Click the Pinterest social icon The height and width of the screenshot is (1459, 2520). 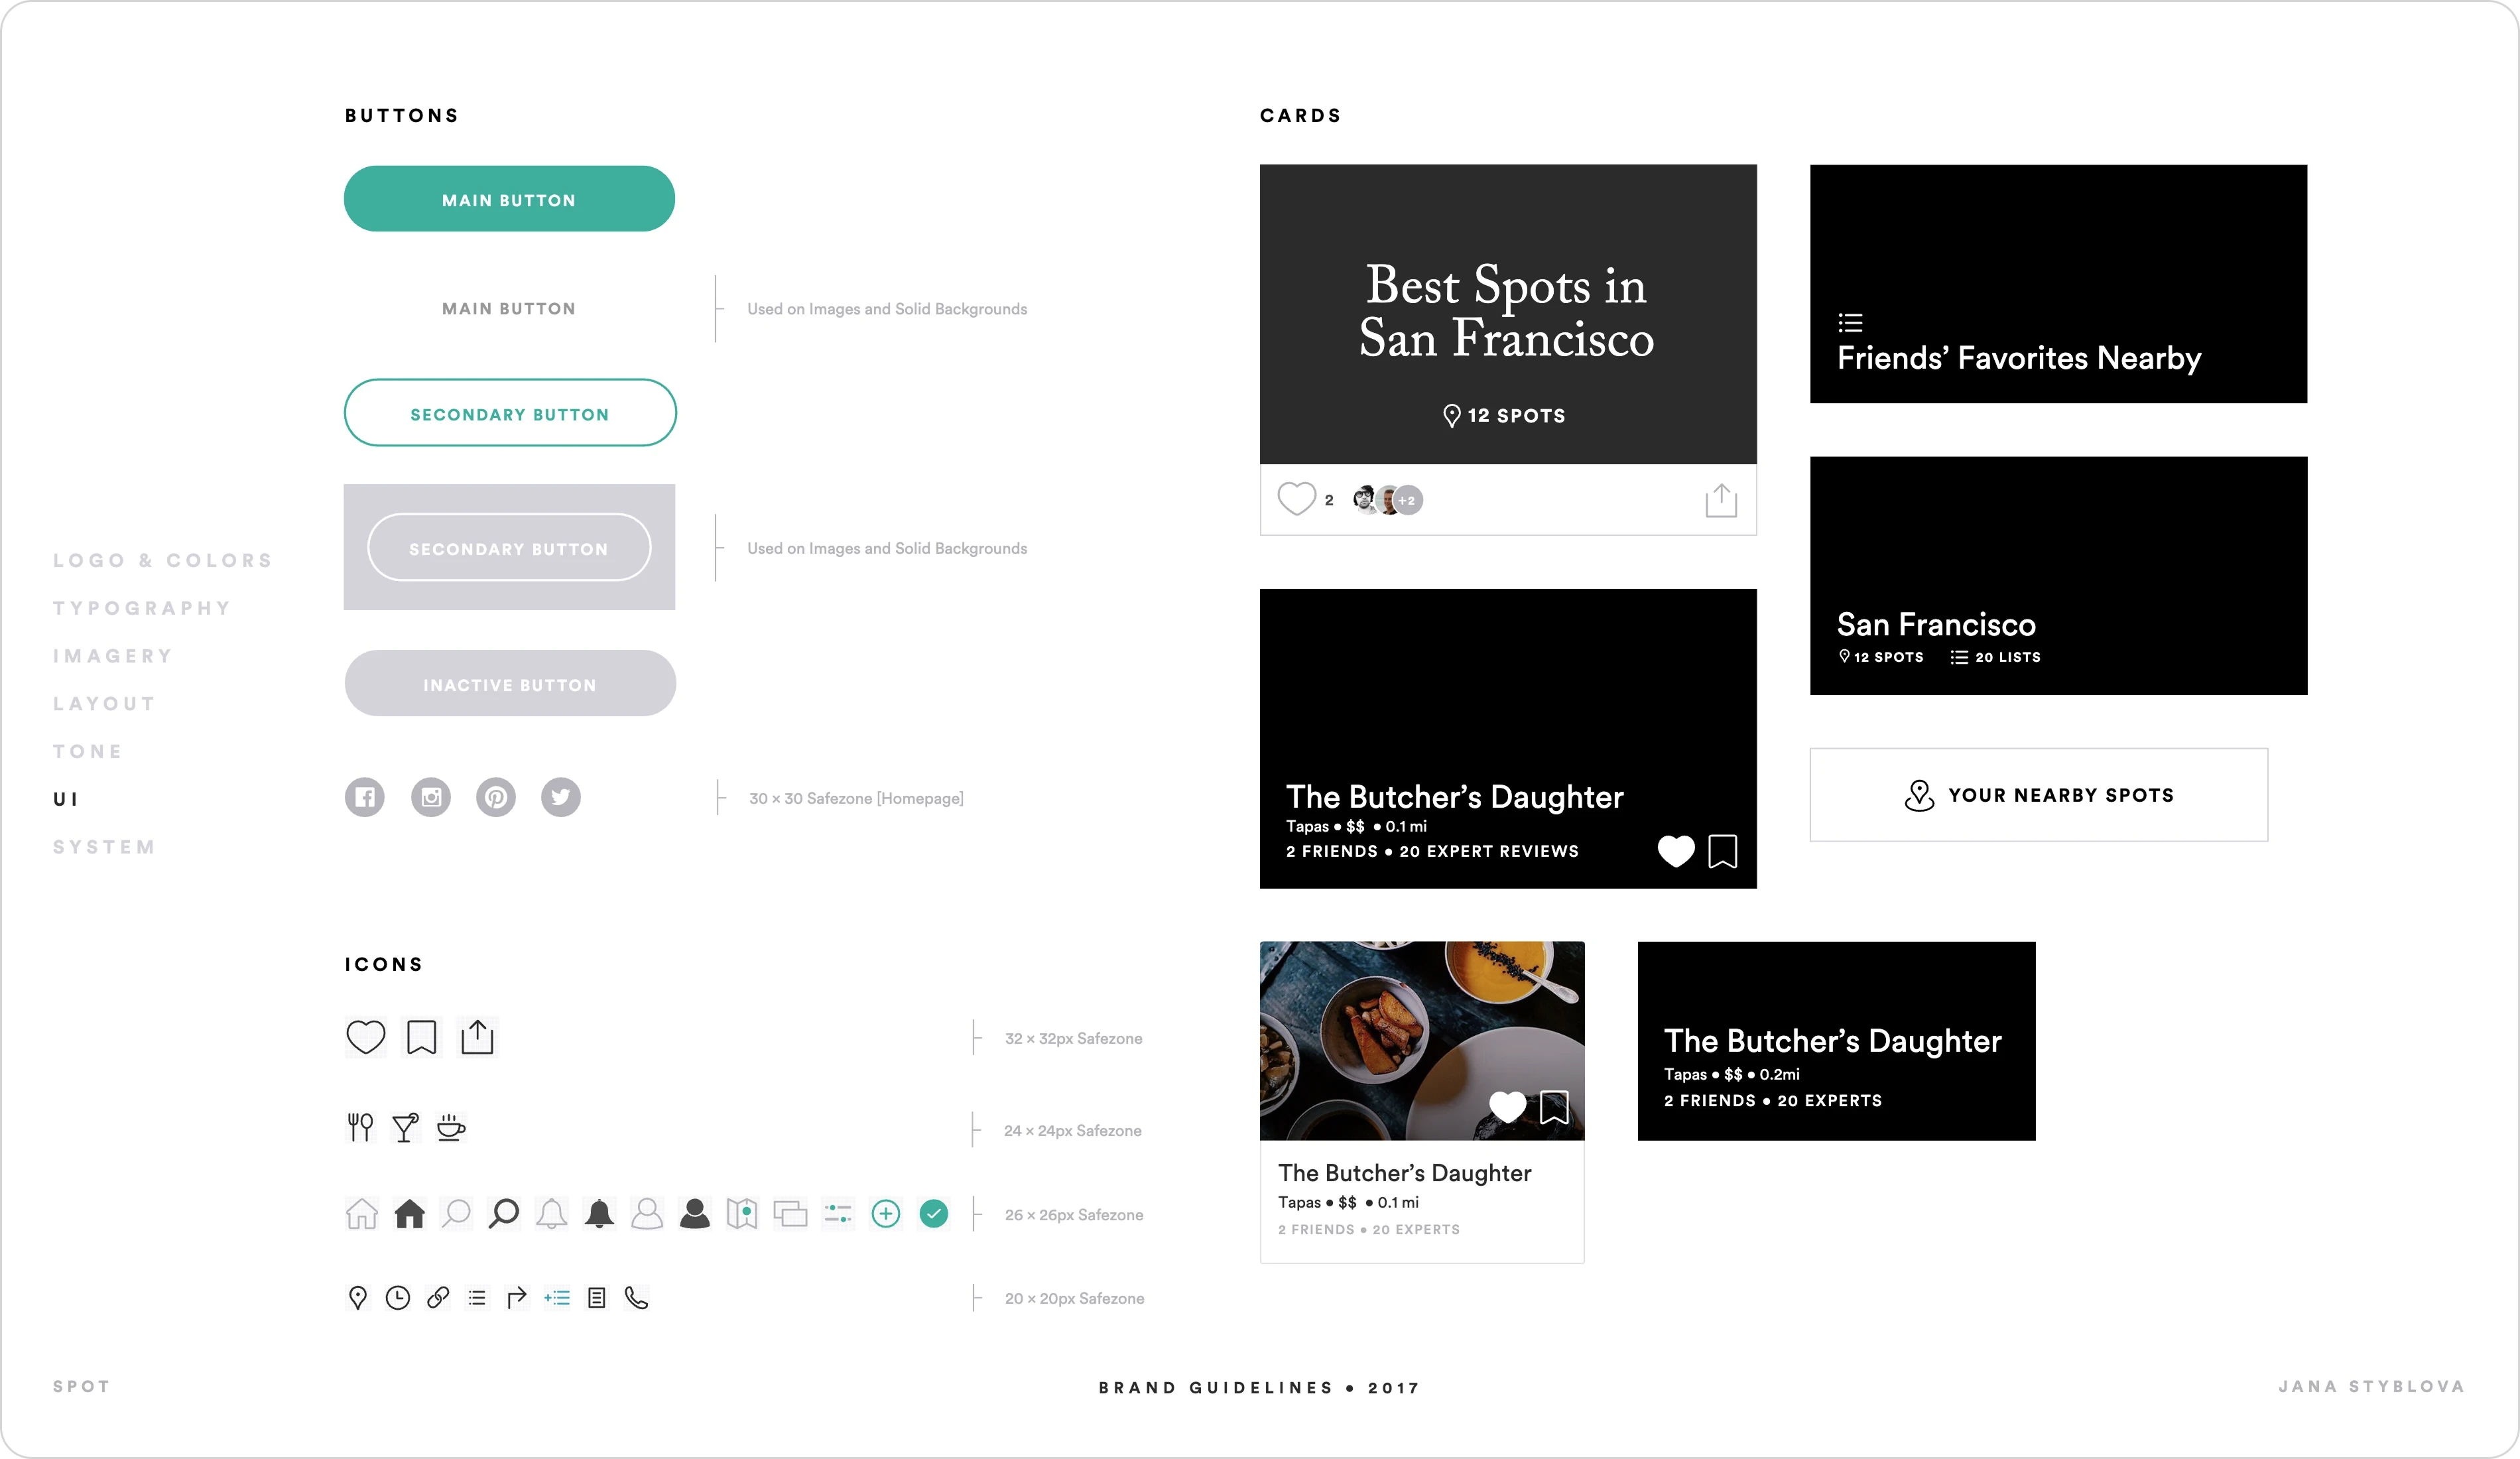[x=496, y=797]
